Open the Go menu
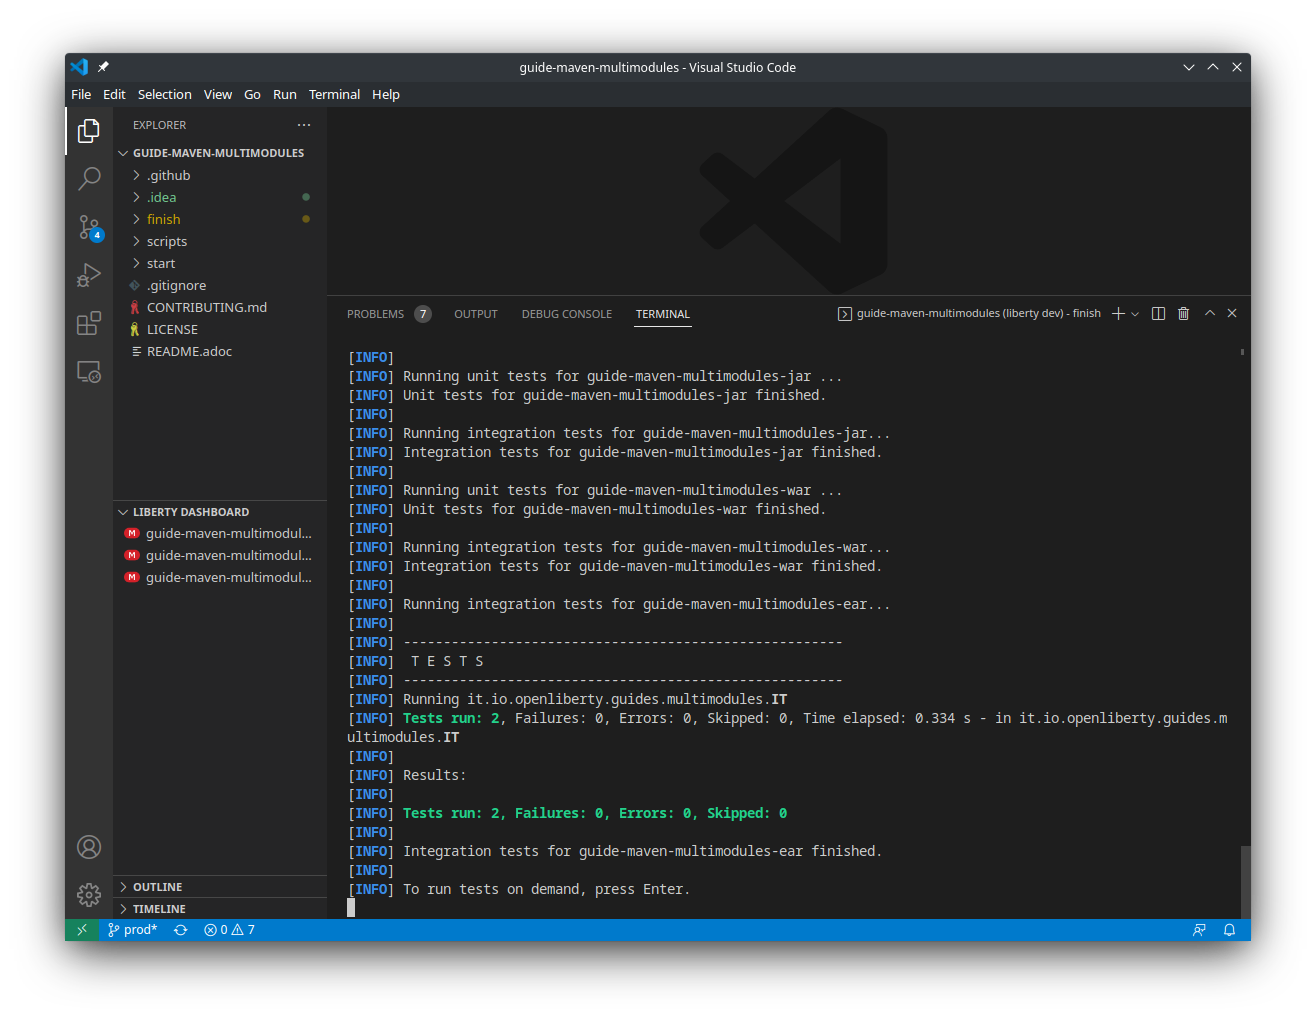Image resolution: width=1316 pixels, height=1018 pixels. pyautogui.click(x=252, y=95)
